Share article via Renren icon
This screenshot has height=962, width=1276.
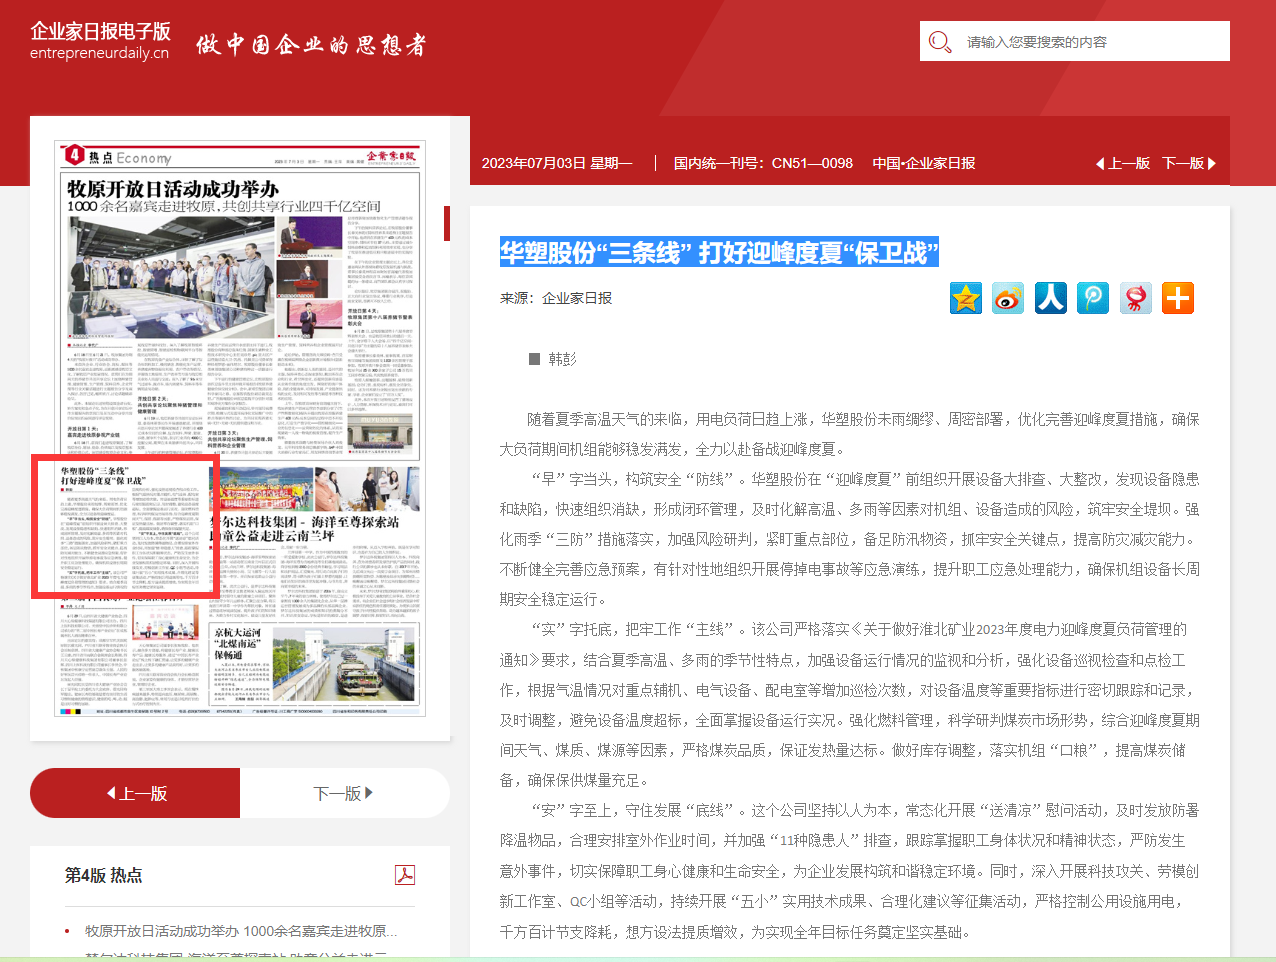1050,298
